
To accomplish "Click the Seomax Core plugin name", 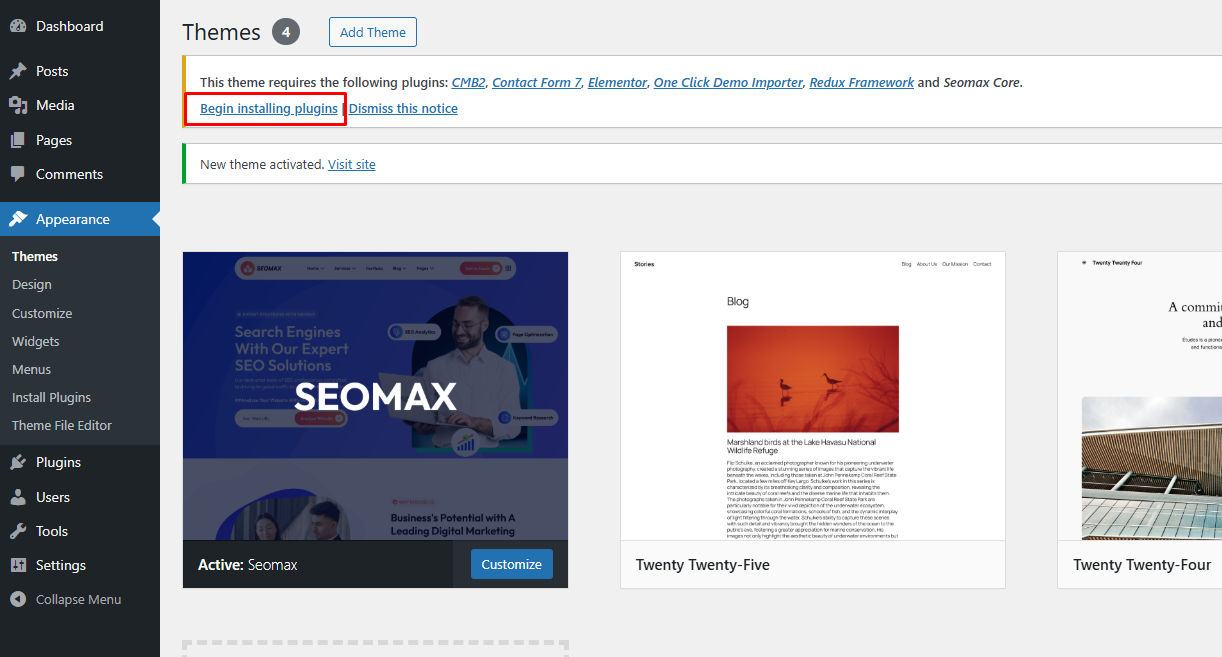I will [x=982, y=83].
